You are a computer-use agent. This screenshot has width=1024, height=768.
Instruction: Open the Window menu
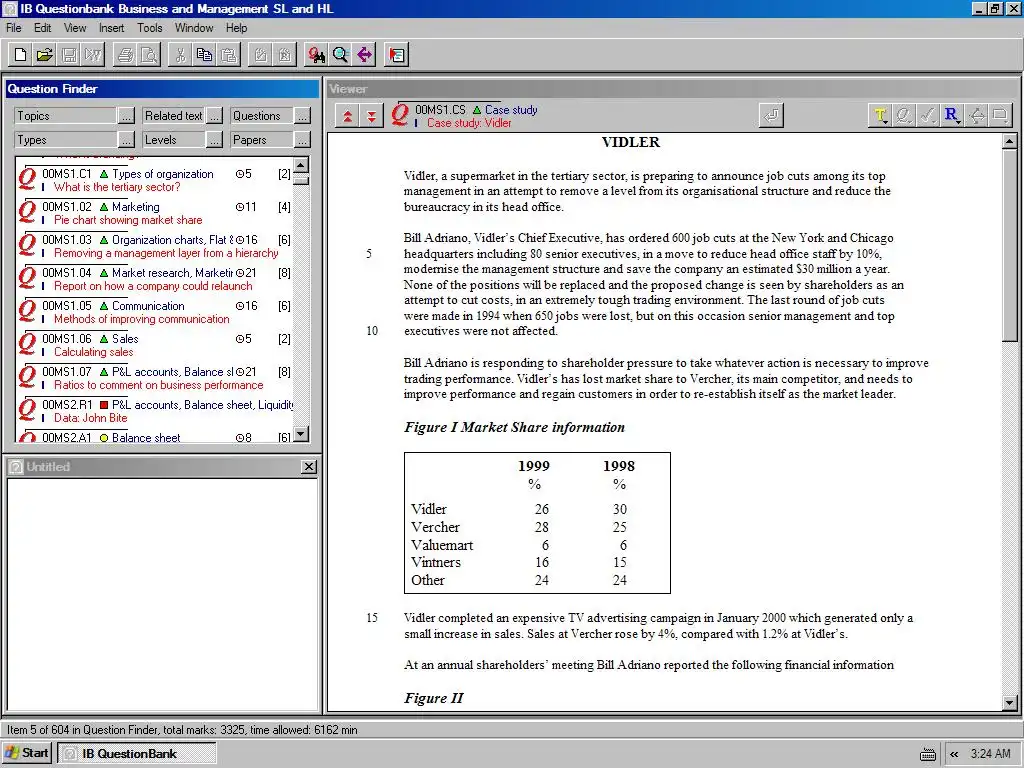[x=194, y=28]
